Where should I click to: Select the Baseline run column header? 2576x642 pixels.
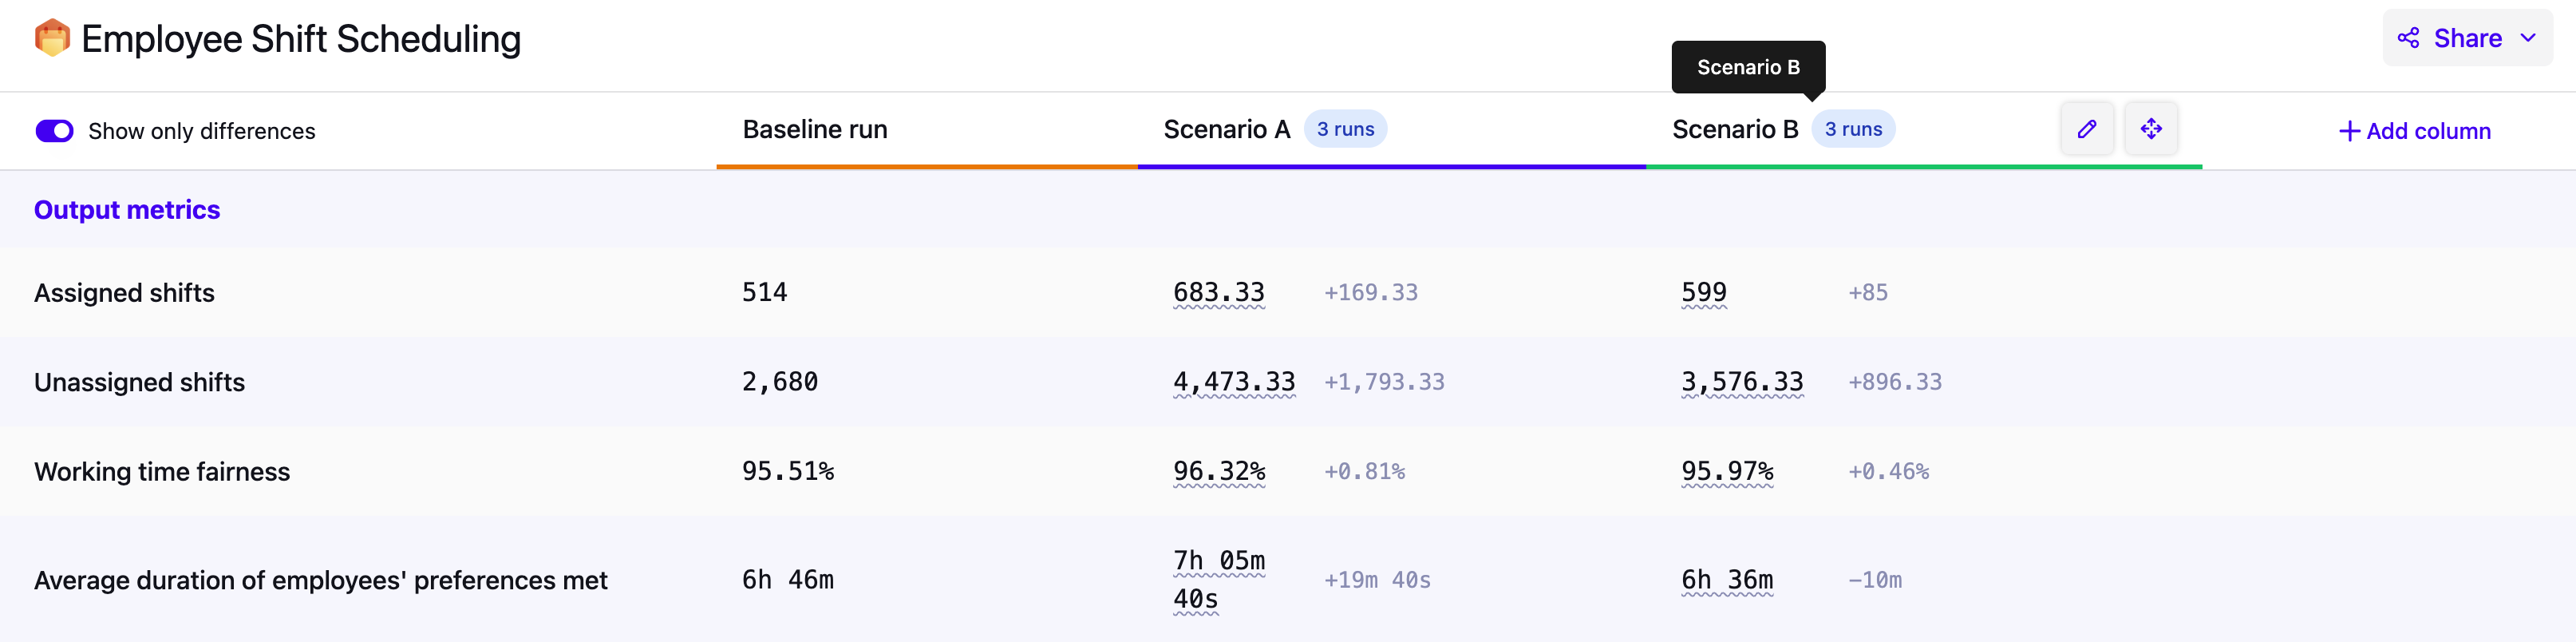pos(814,130)
